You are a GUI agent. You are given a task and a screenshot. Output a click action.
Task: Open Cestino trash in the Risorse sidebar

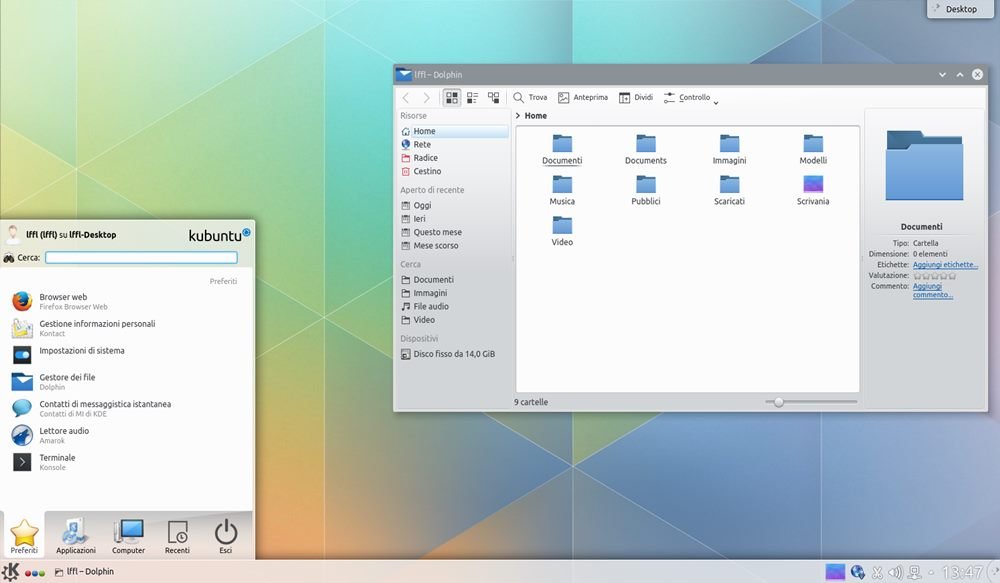[x=427, y=171]
